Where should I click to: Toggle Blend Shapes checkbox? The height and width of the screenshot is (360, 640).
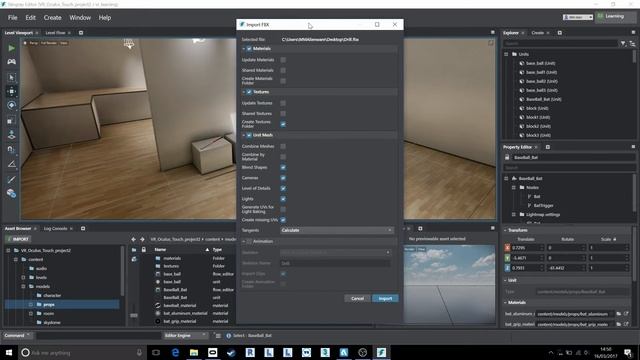(x=283, y=167)
